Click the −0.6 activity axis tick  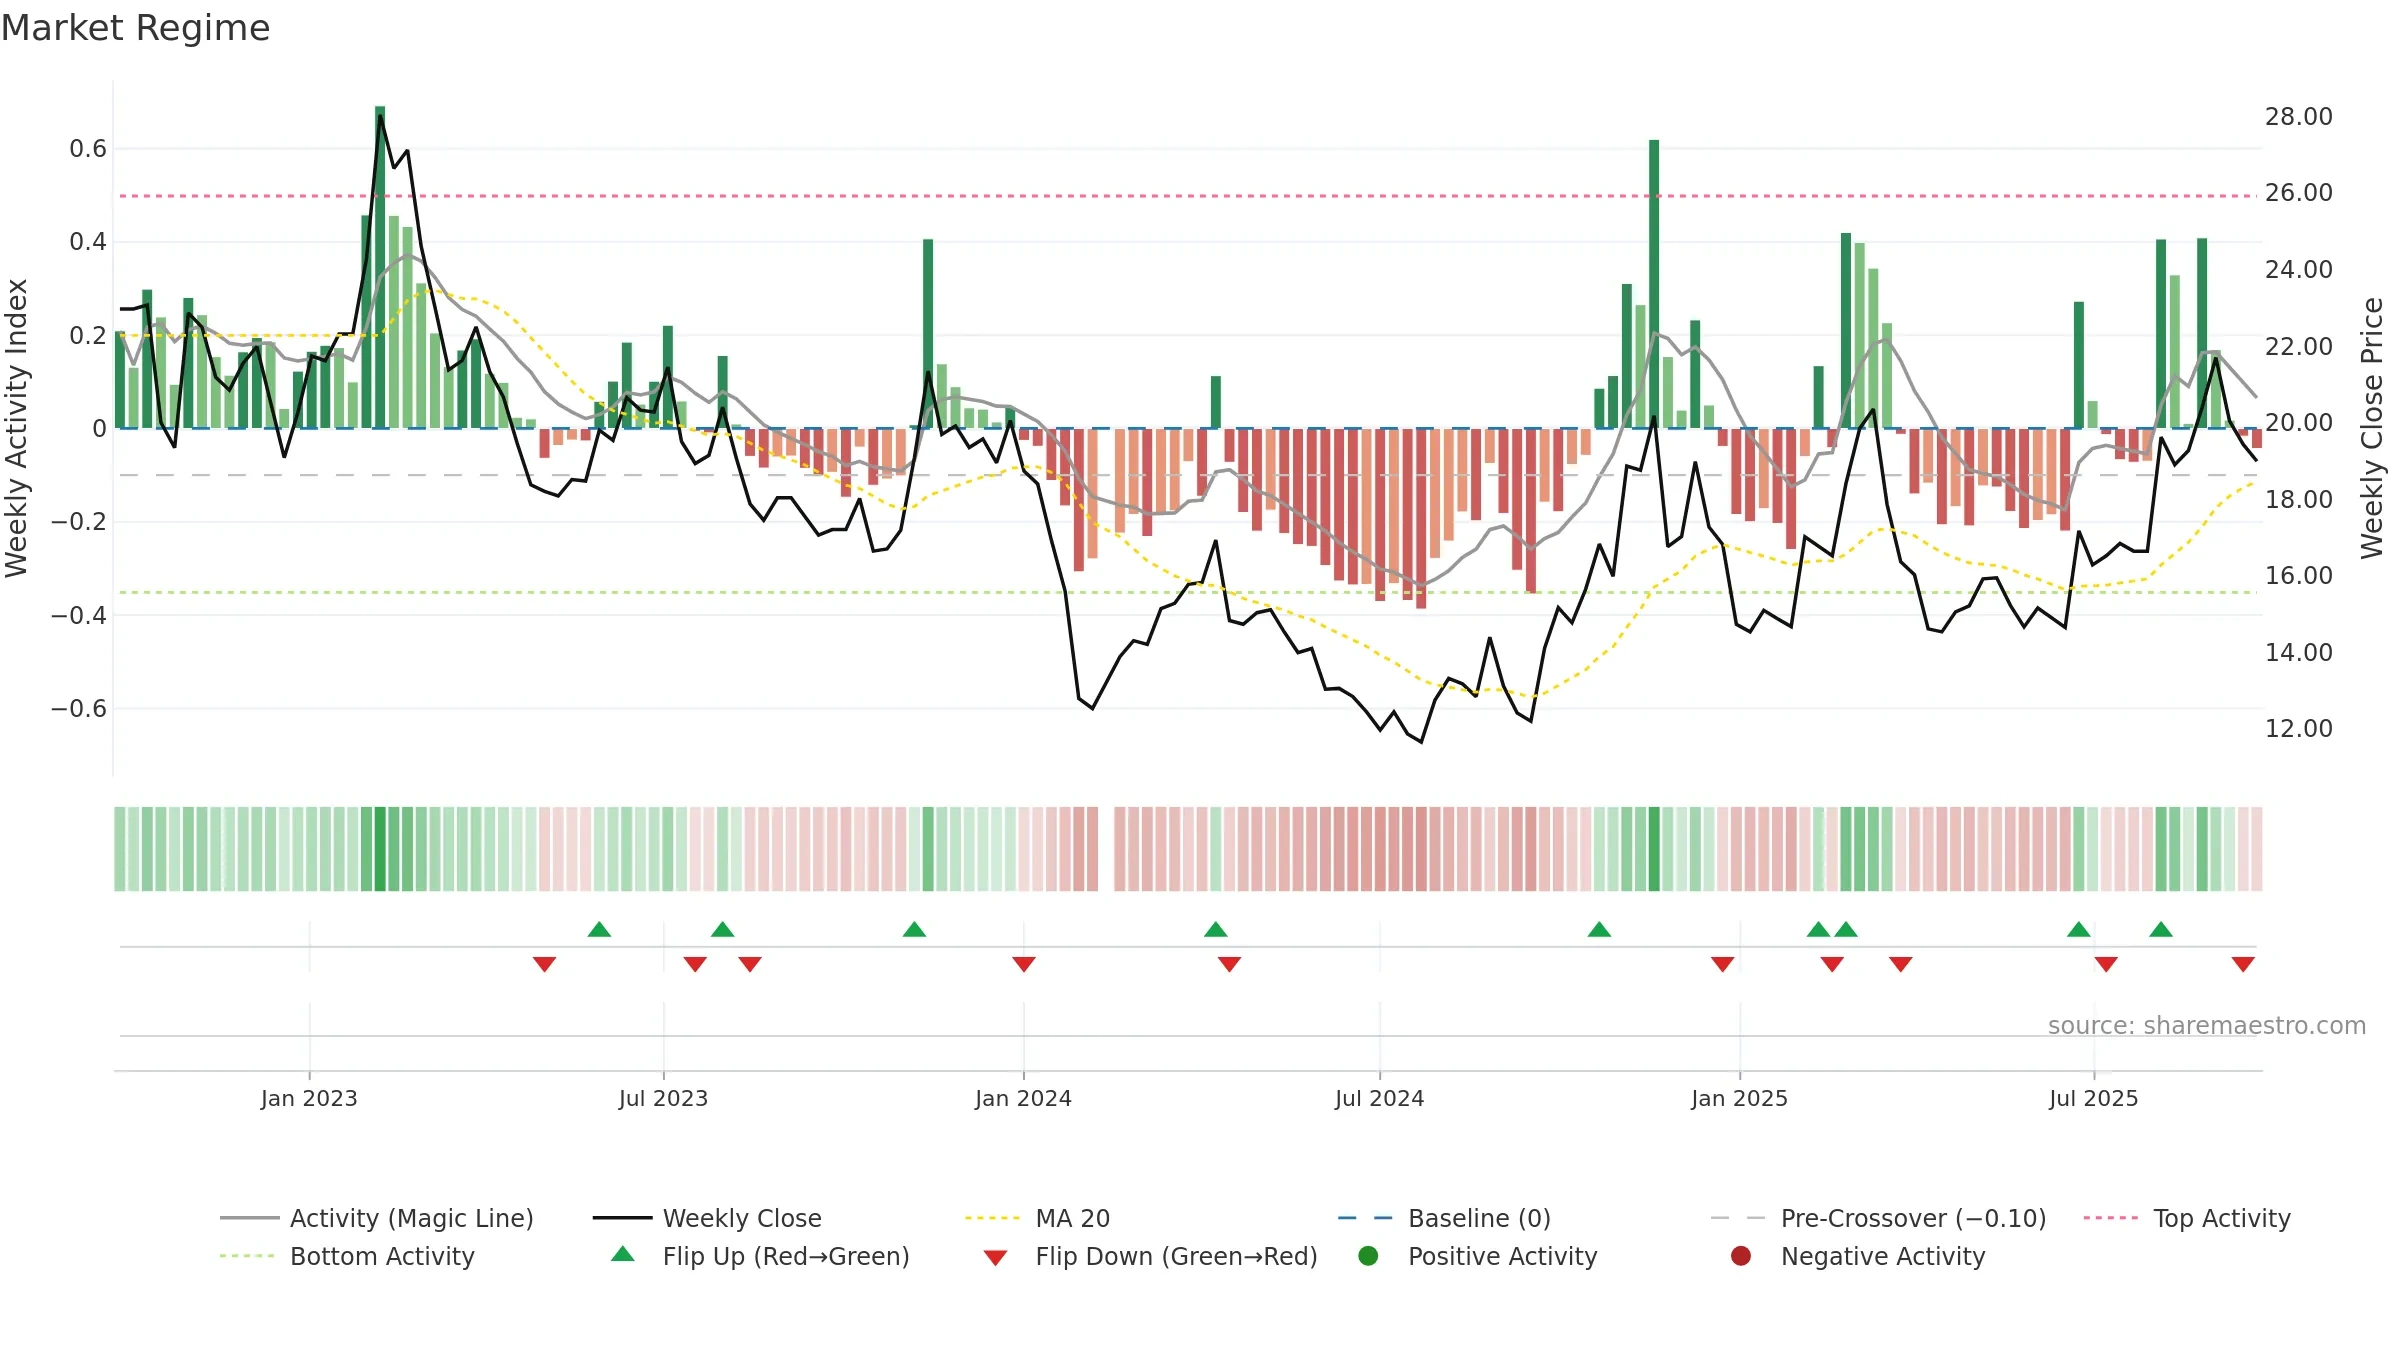pyautogui.click(x=79, y=709)
